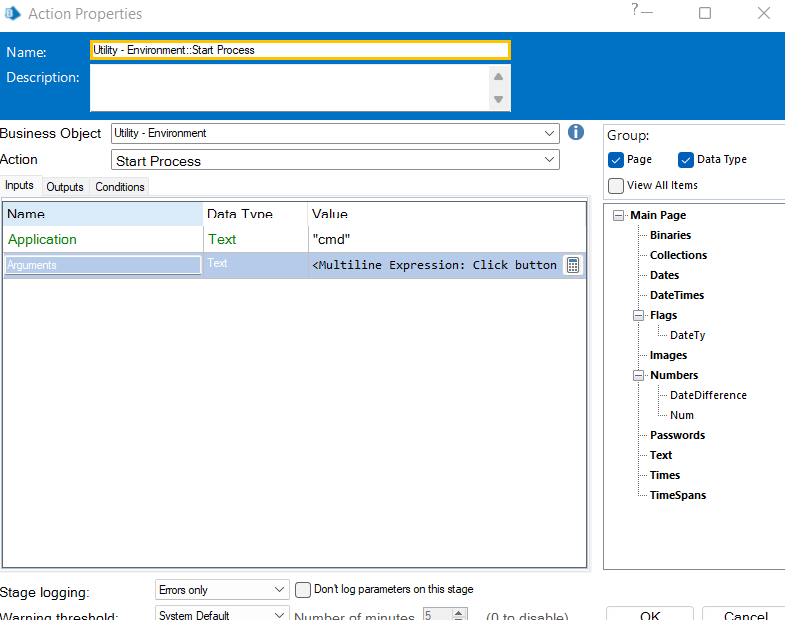Open the Business Object dropdown
Image resolution: width=785 pixels, height=620 pixels.
(549, 133)
